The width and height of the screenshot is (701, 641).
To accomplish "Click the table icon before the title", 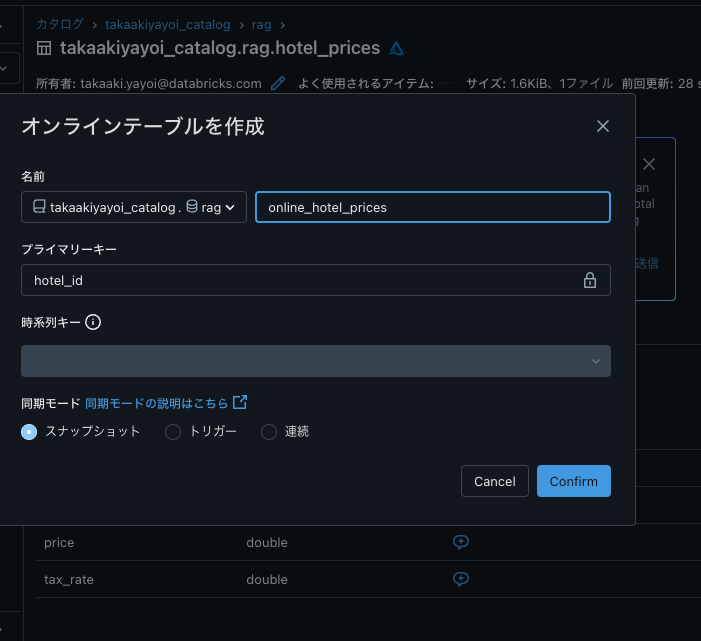I will click(44, 48).
